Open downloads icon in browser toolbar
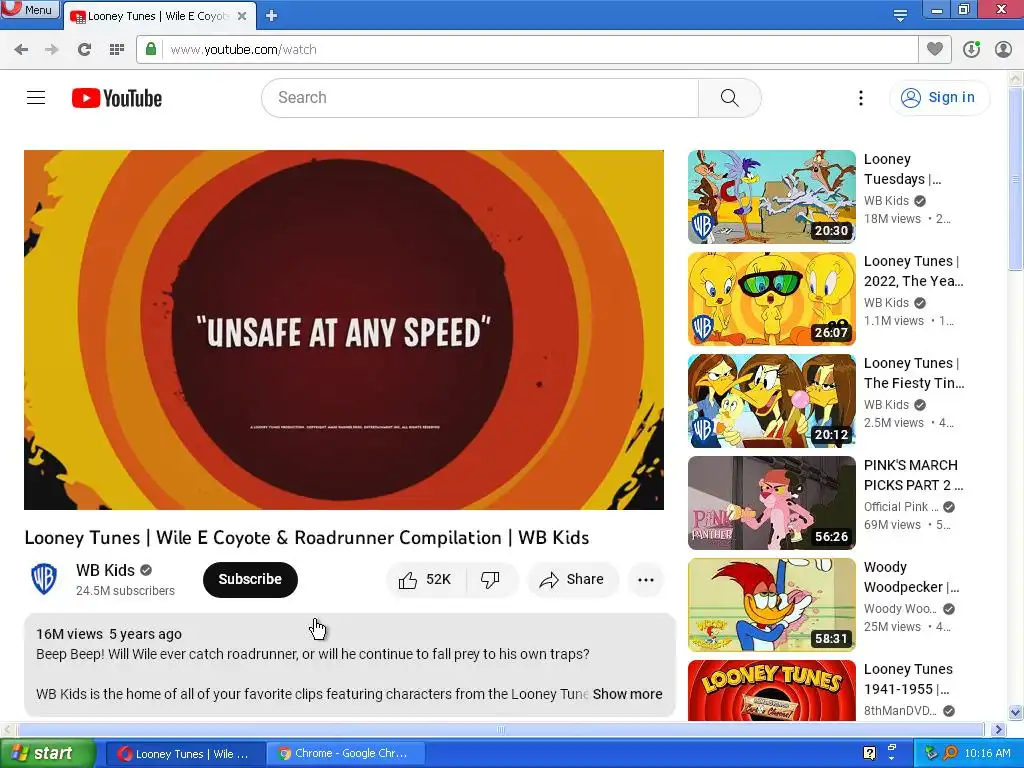Screen dimensions: 1024x768 tap(971, 50)
